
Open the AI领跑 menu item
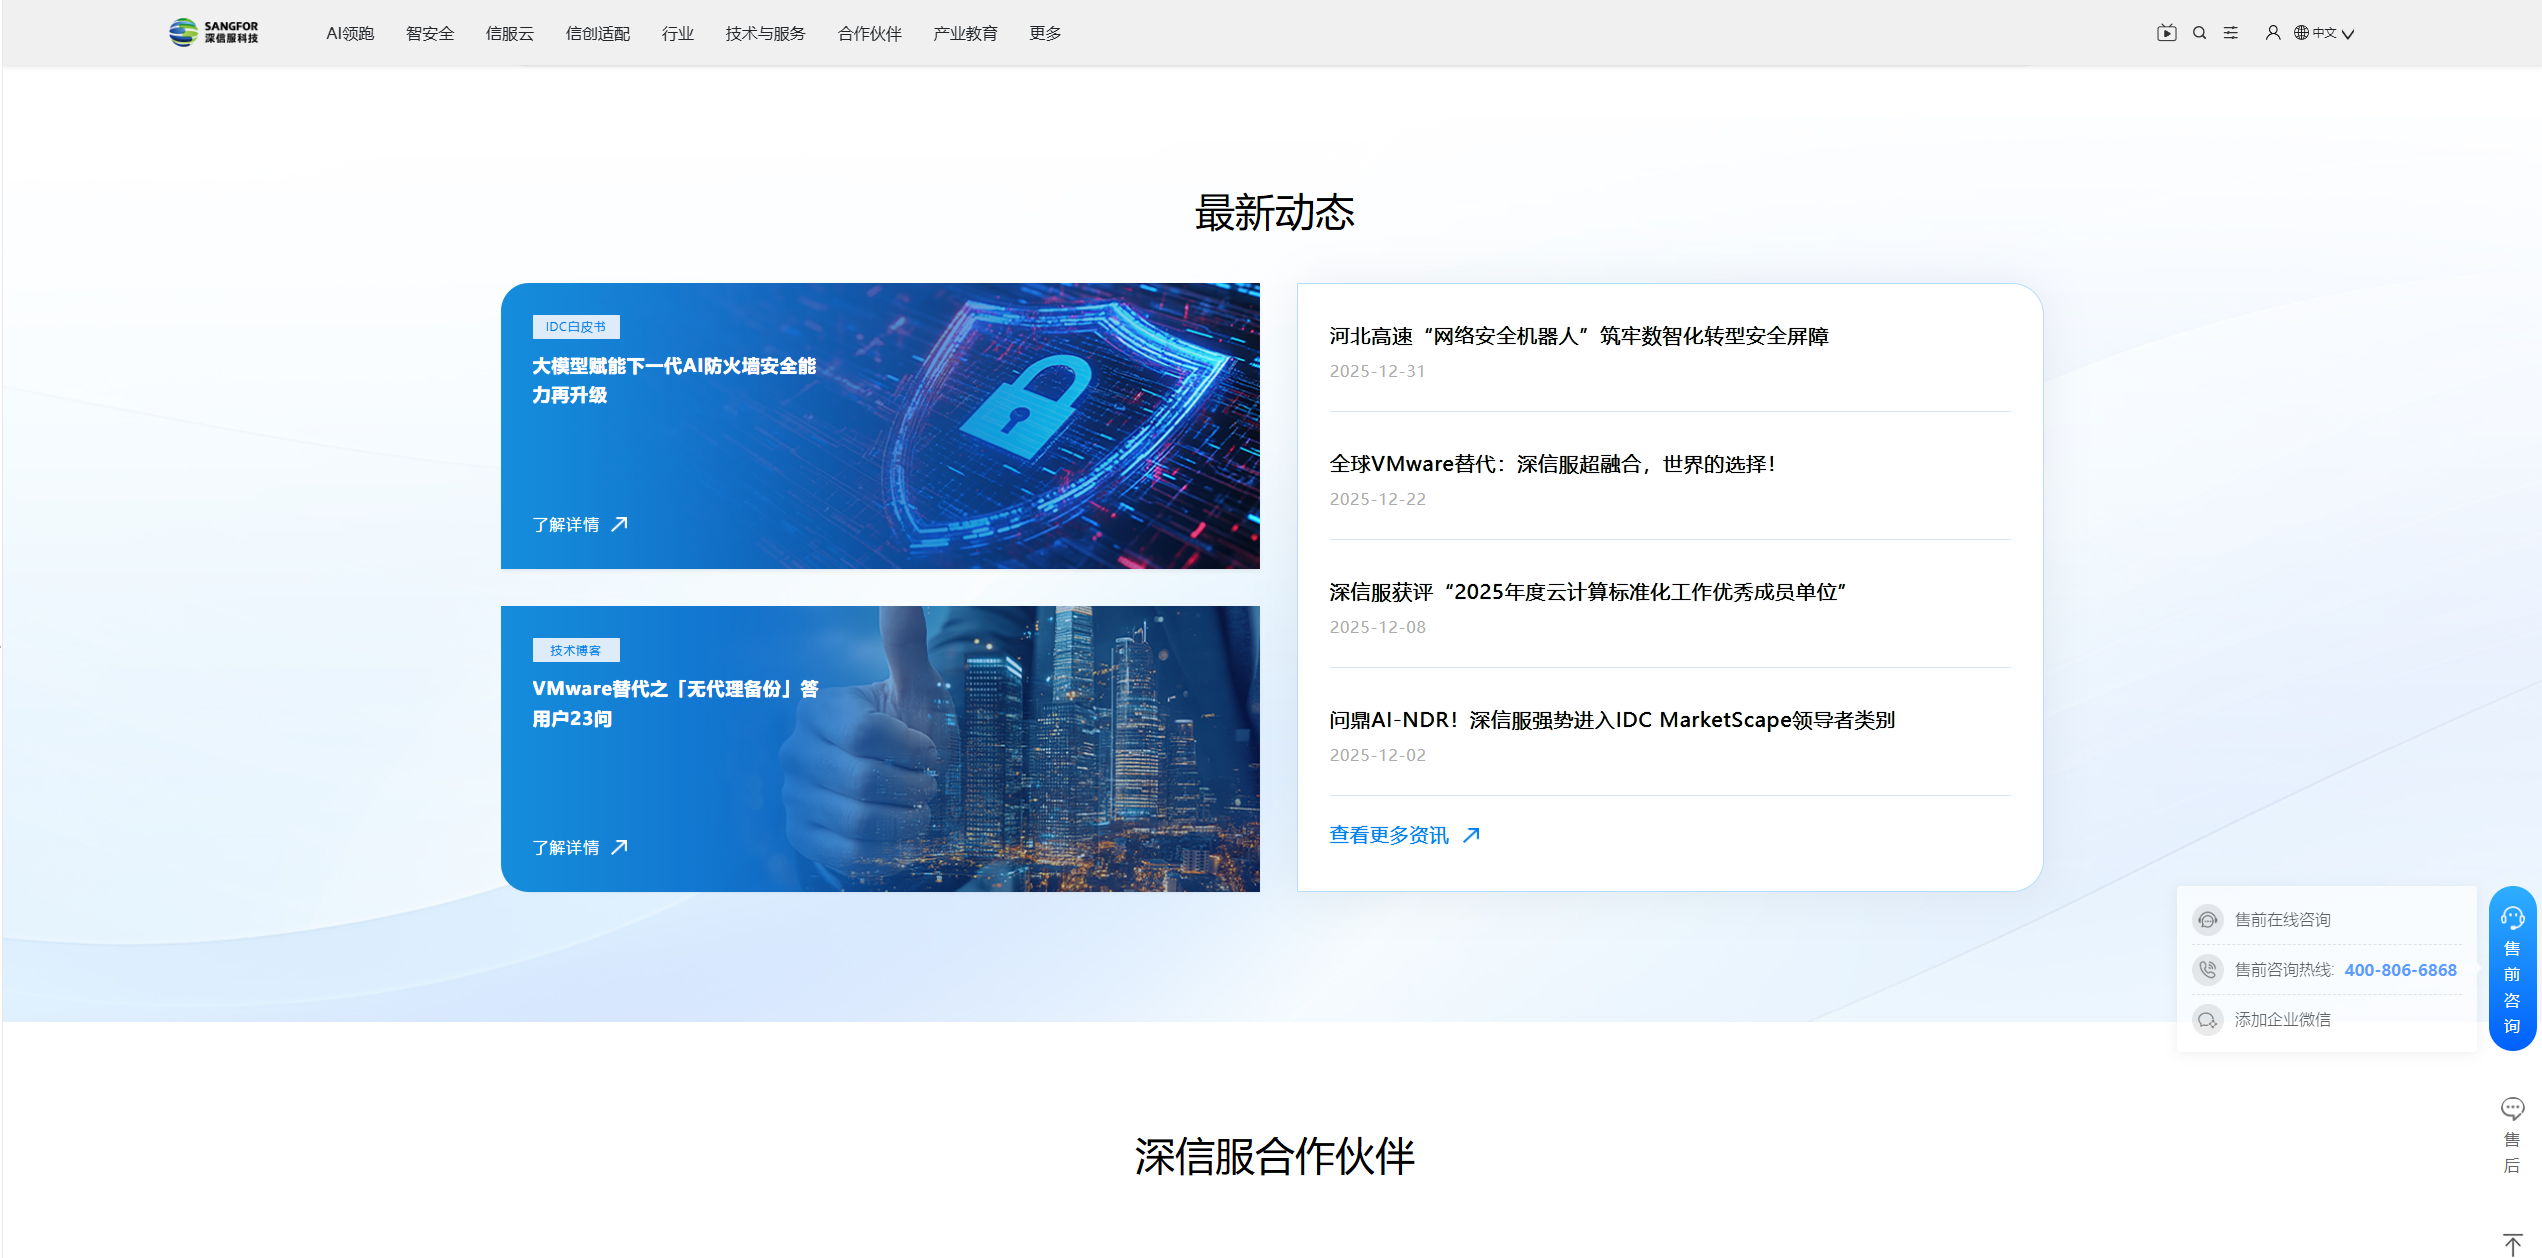[x=350, y=33]
